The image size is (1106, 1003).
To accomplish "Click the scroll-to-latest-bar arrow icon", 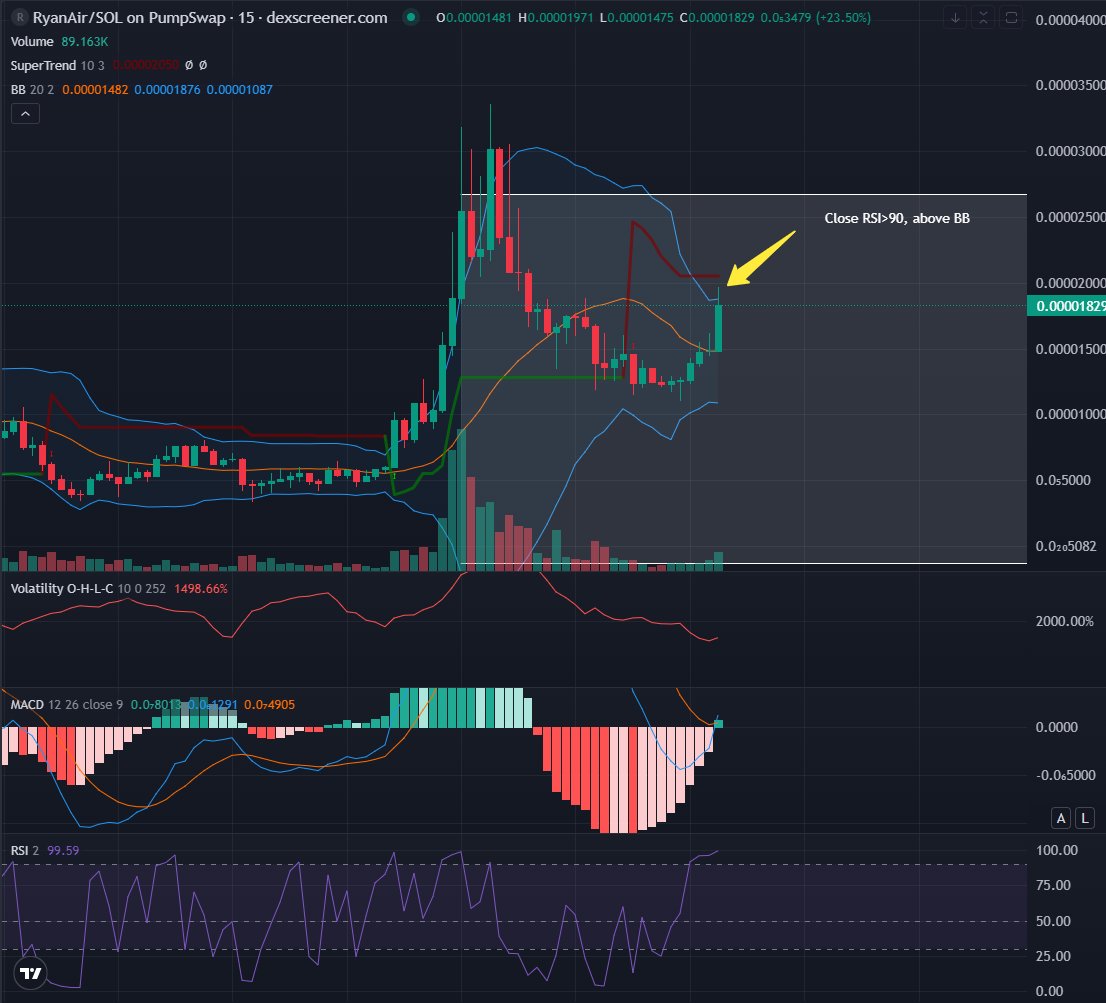I will pyautogui.click(x=955, y=18).
